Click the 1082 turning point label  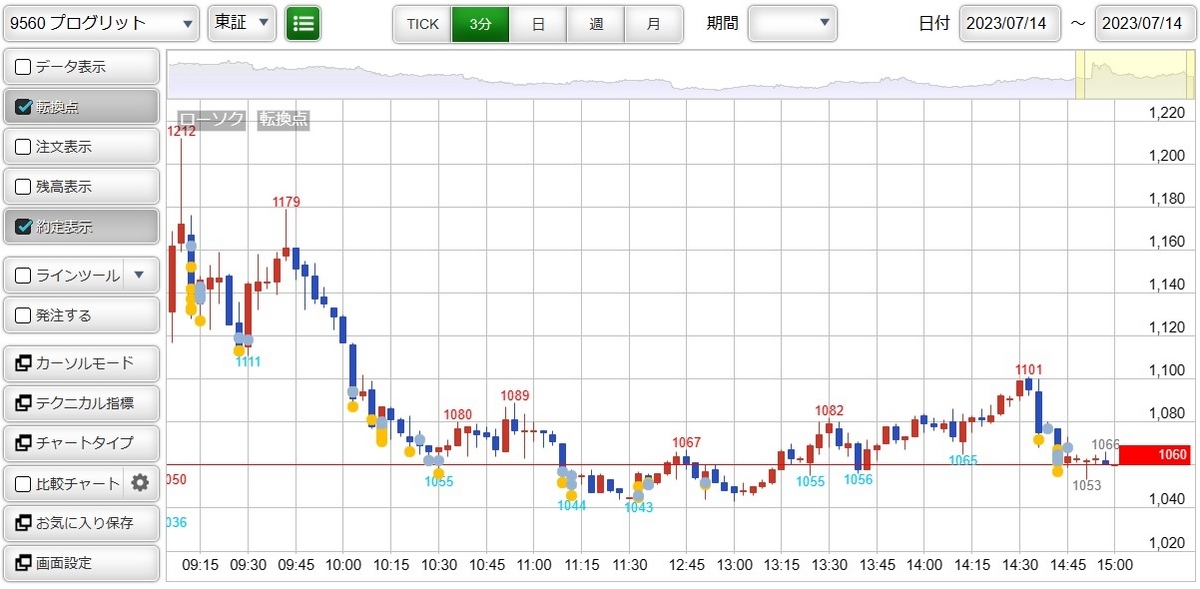[829, 410]
